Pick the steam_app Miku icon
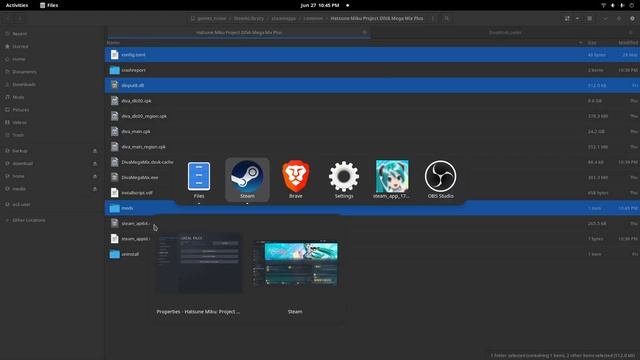The width and height of the screenshot is (640, 360). [x=392, y=180]
